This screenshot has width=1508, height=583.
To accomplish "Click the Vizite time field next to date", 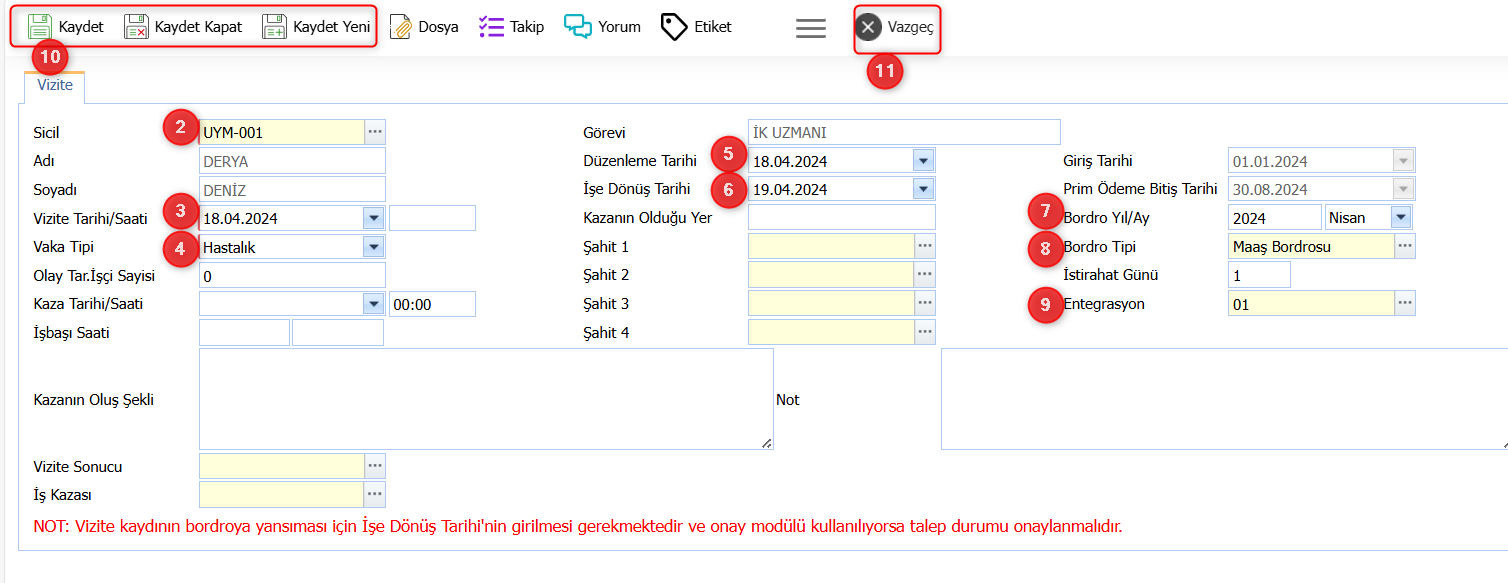I will point(432,218).
